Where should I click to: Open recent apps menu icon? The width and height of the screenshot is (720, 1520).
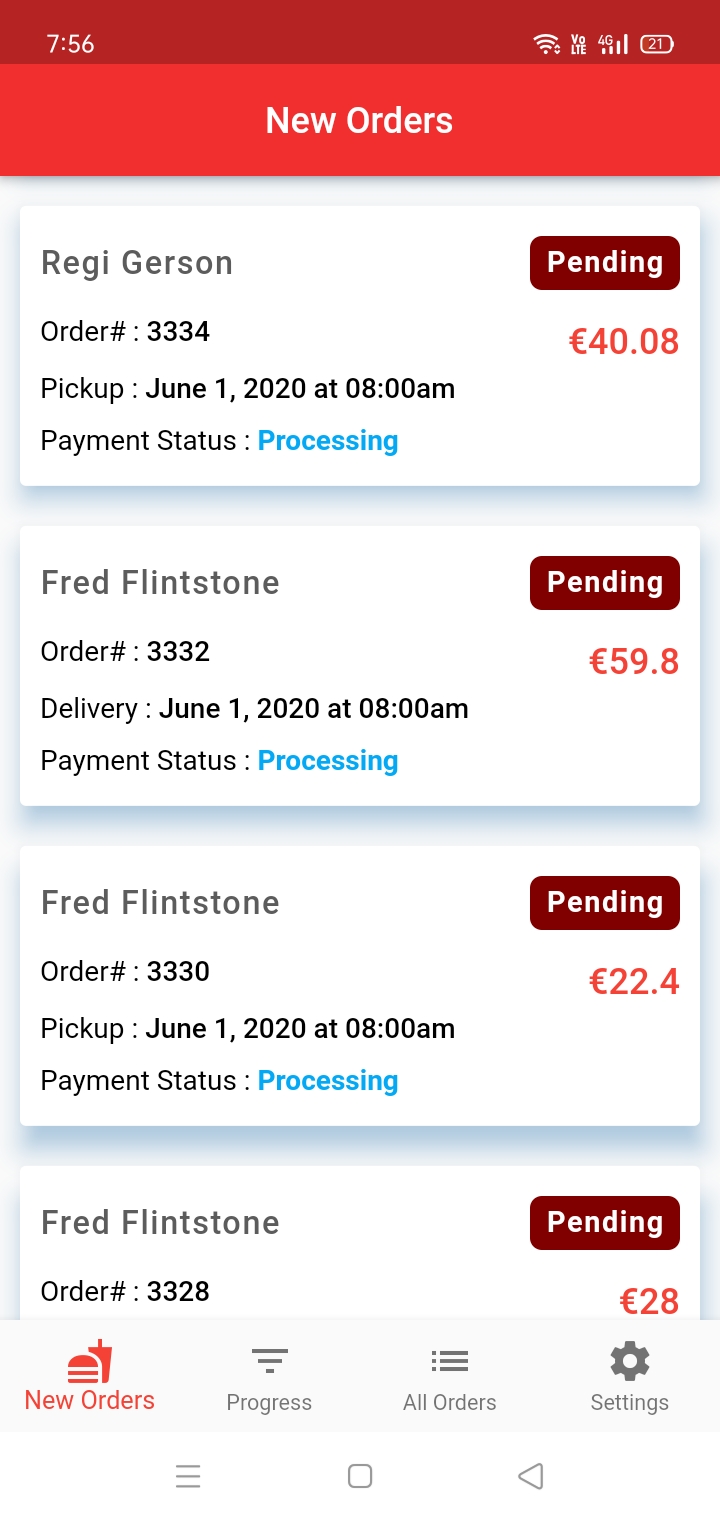(188, 1476)
